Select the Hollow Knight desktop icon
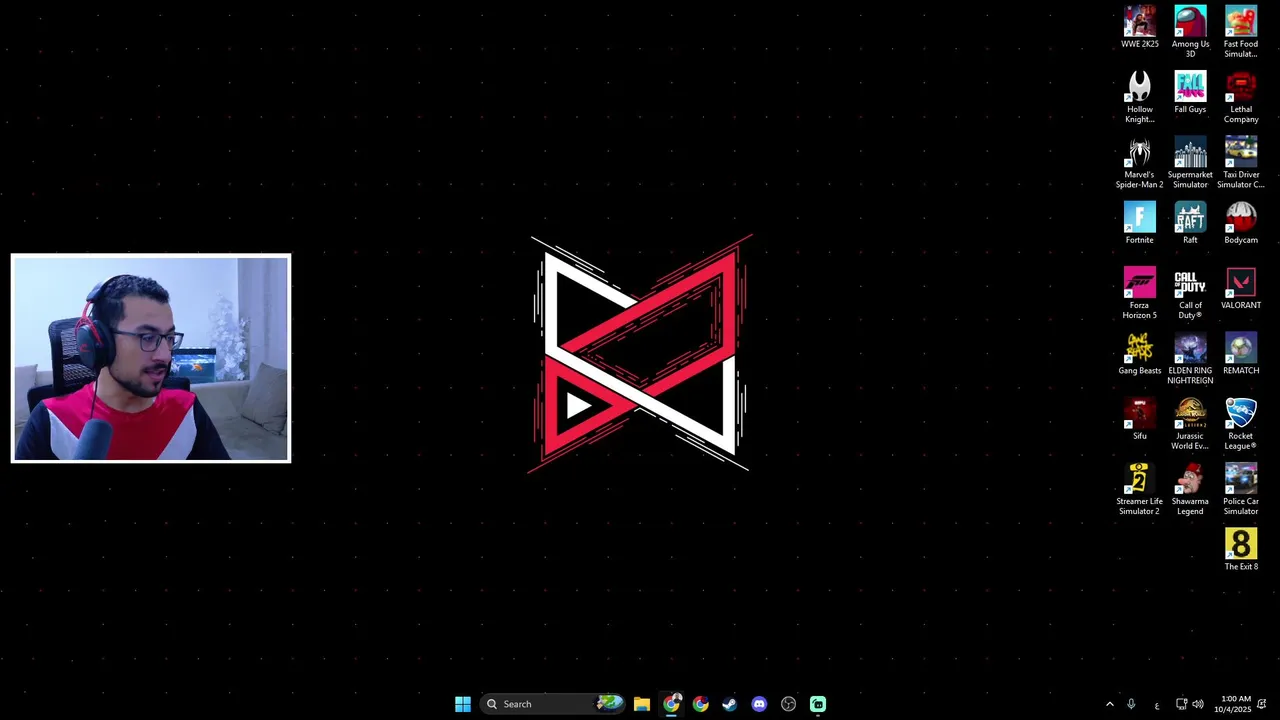Image resolution: width=1280 pixels, height=720 pixels. tap(1139, 97)
